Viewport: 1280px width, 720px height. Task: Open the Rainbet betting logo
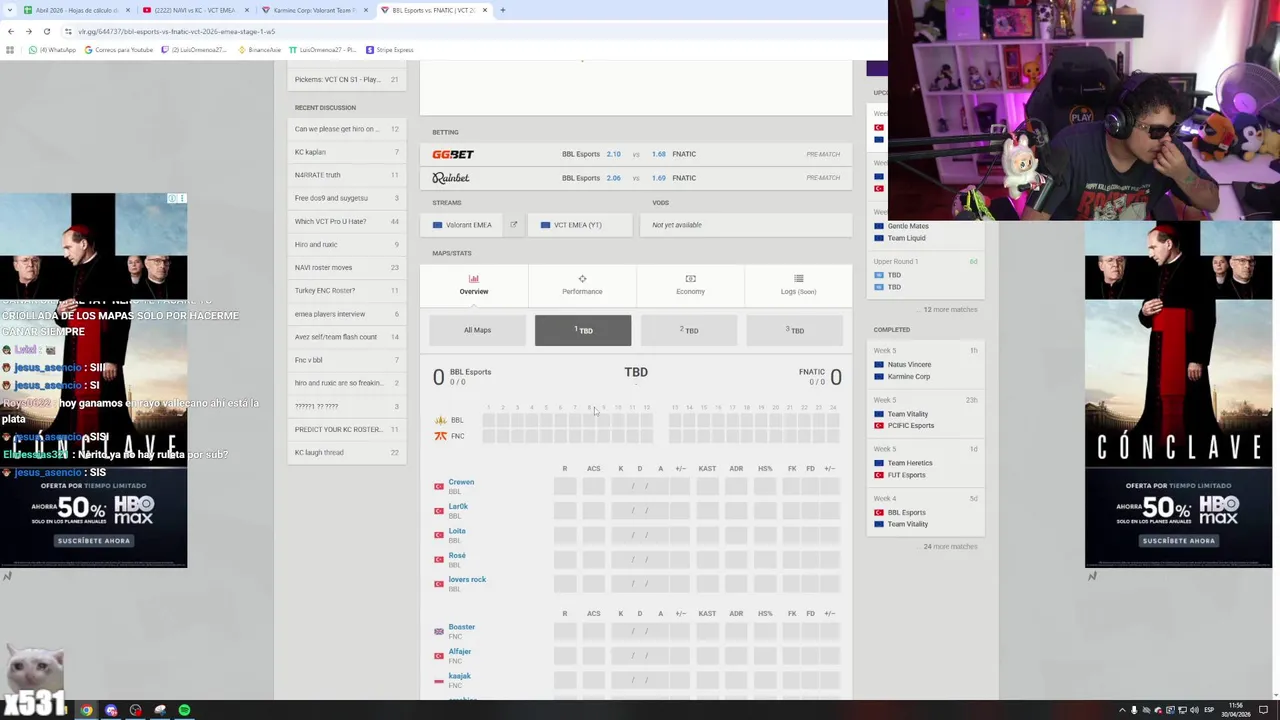[451, 178]
